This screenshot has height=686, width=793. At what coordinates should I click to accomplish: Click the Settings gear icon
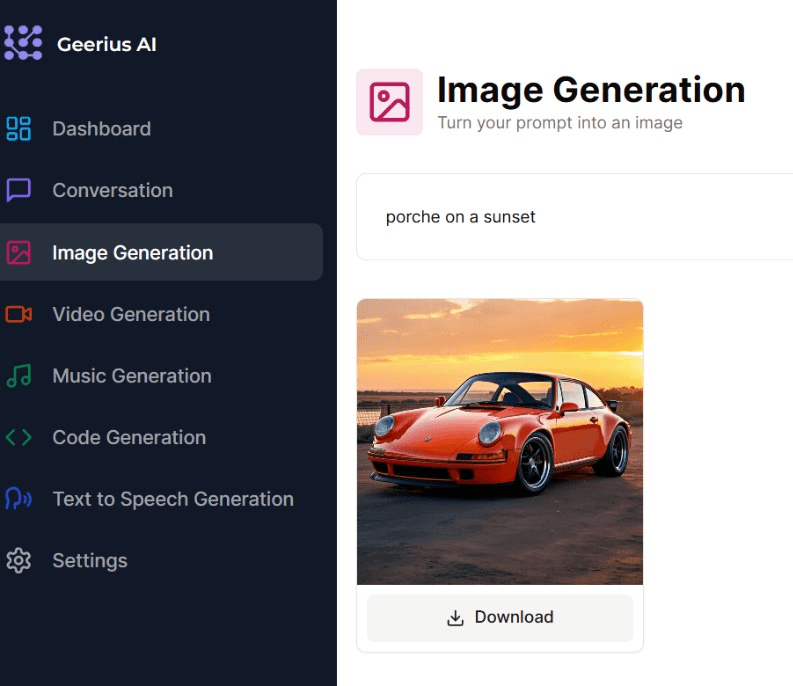pyautogui.click(x=19, y=561)
